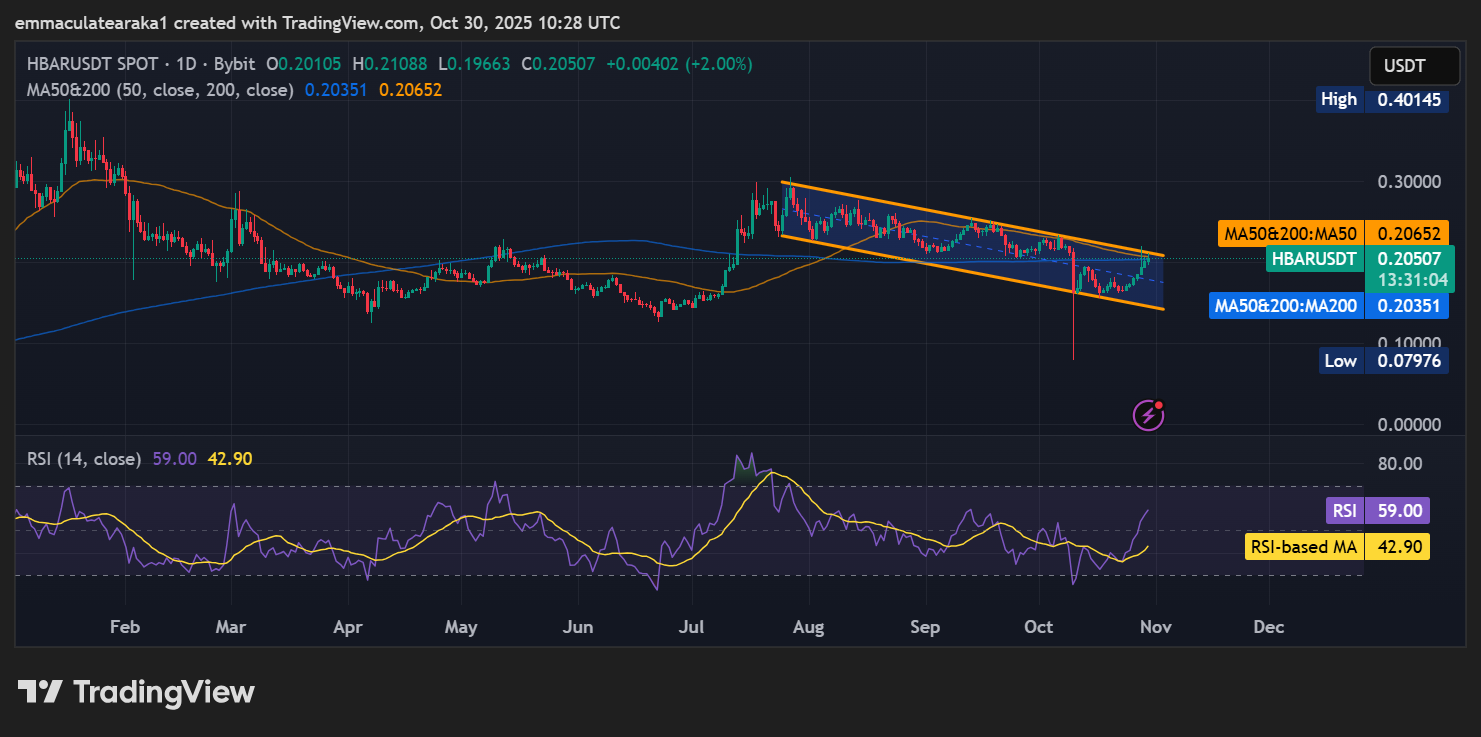The height and width of the screenshot is (737, 1481).
Task: Click the 0.30000 level on price scale
Action: pos(1410,182)
